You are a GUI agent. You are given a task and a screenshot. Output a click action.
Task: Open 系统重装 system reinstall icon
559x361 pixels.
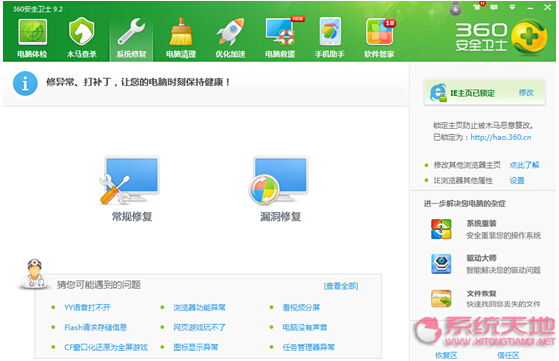click(441, 229)
